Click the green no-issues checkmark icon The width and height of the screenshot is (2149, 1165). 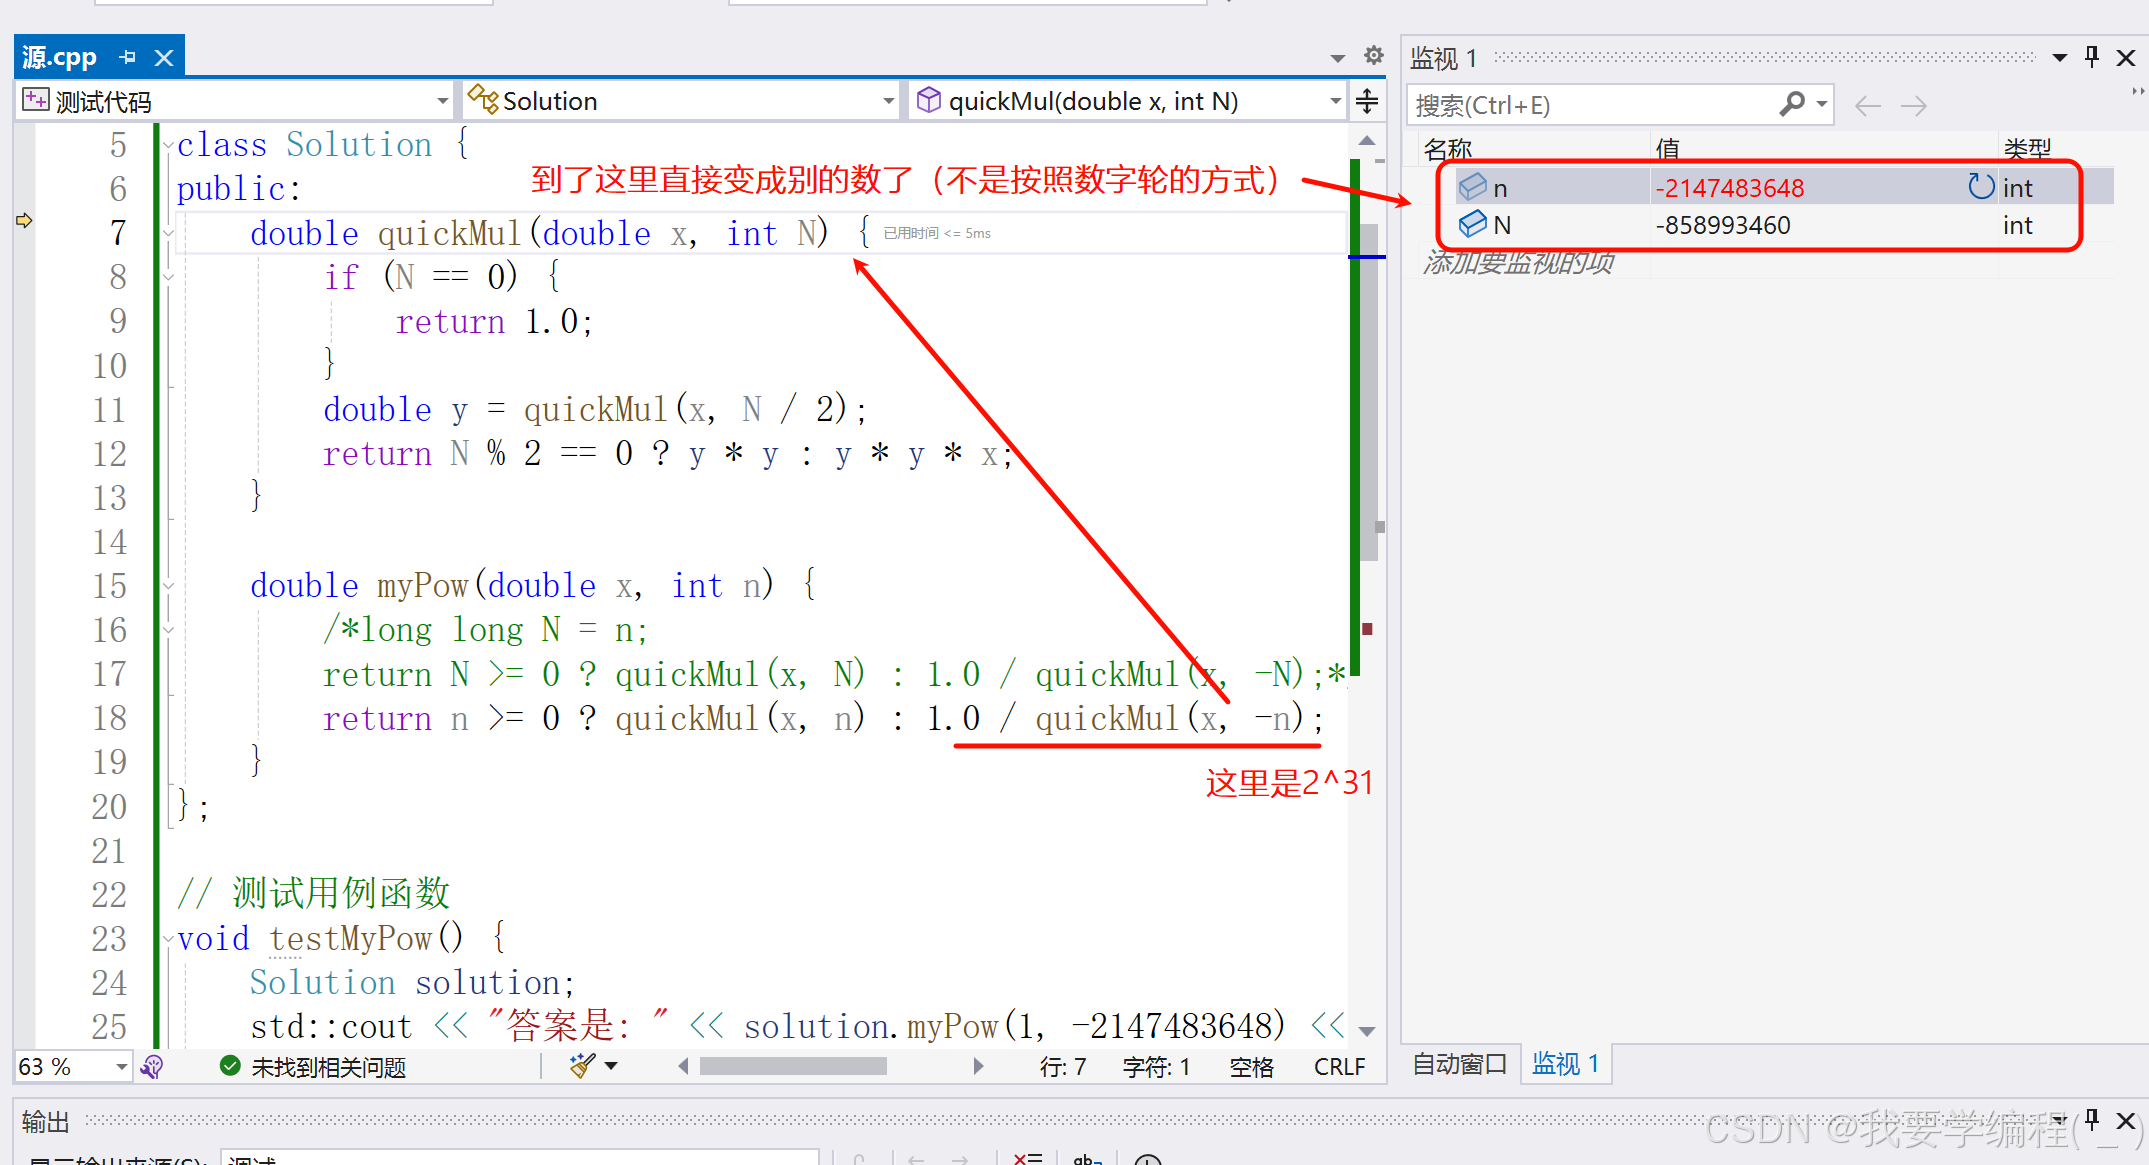(x=229, y=1066)
